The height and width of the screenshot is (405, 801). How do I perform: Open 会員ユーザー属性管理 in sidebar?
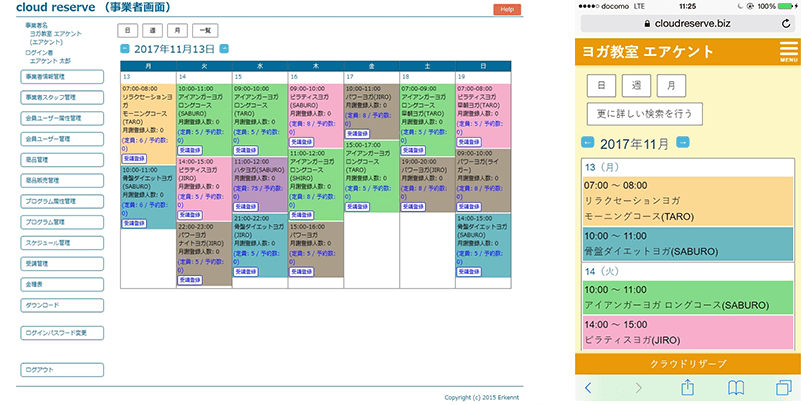62,118
